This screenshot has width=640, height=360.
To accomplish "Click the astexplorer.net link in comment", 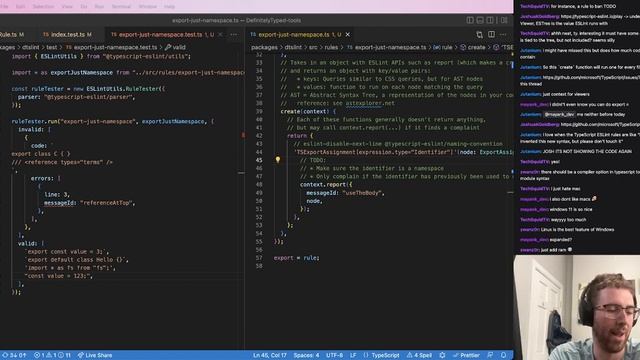I will click(x=370, y=103).
